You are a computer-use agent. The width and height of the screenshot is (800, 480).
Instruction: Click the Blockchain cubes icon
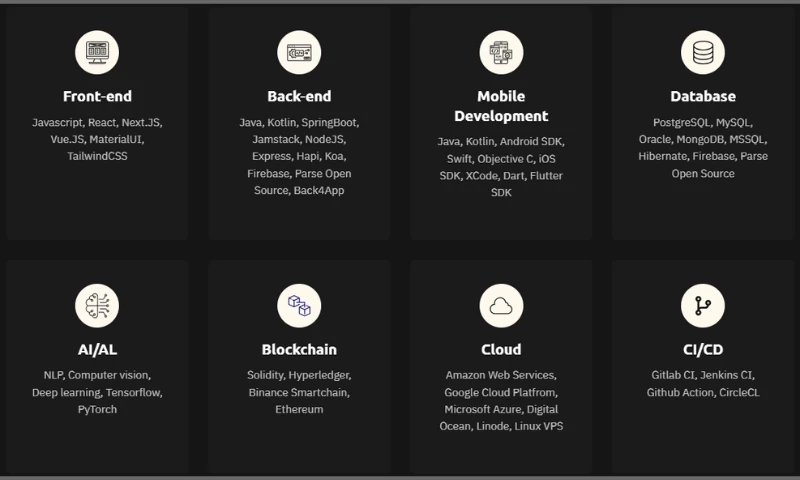click(299, 305)
